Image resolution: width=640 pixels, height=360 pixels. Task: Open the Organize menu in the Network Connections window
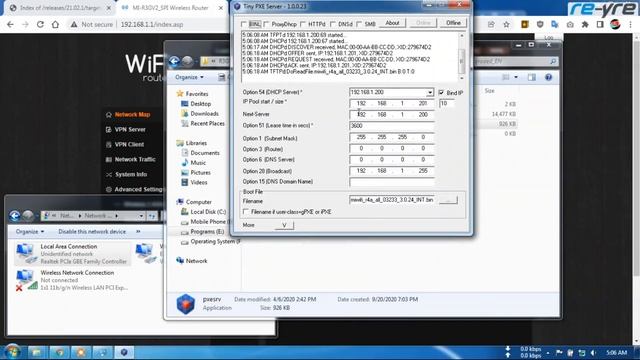(30, 231)
